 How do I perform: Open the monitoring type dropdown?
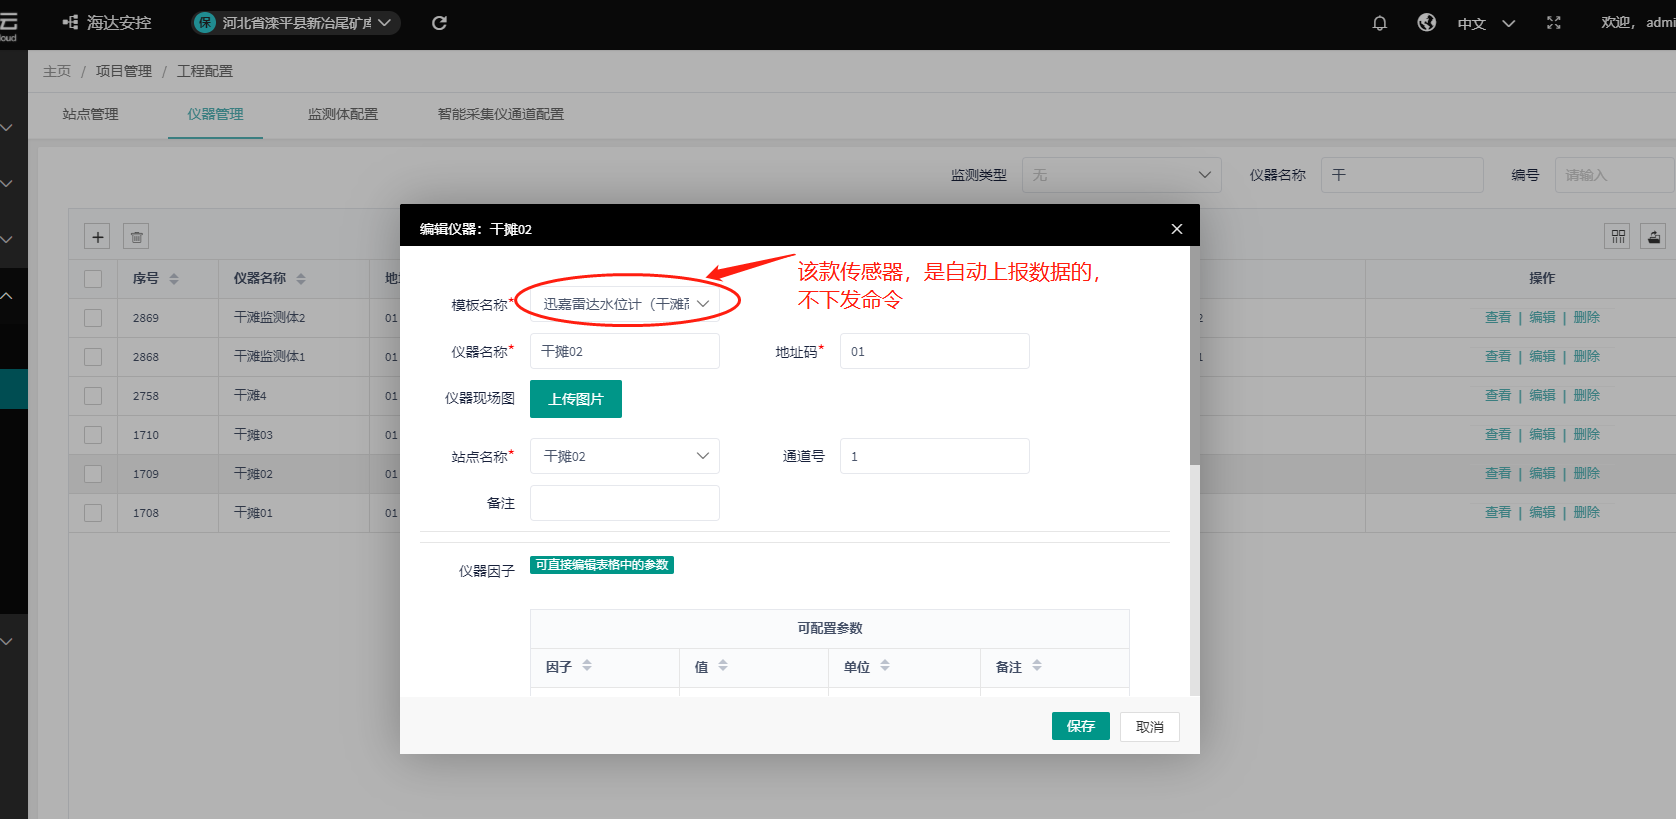[x=1121, y=175]
